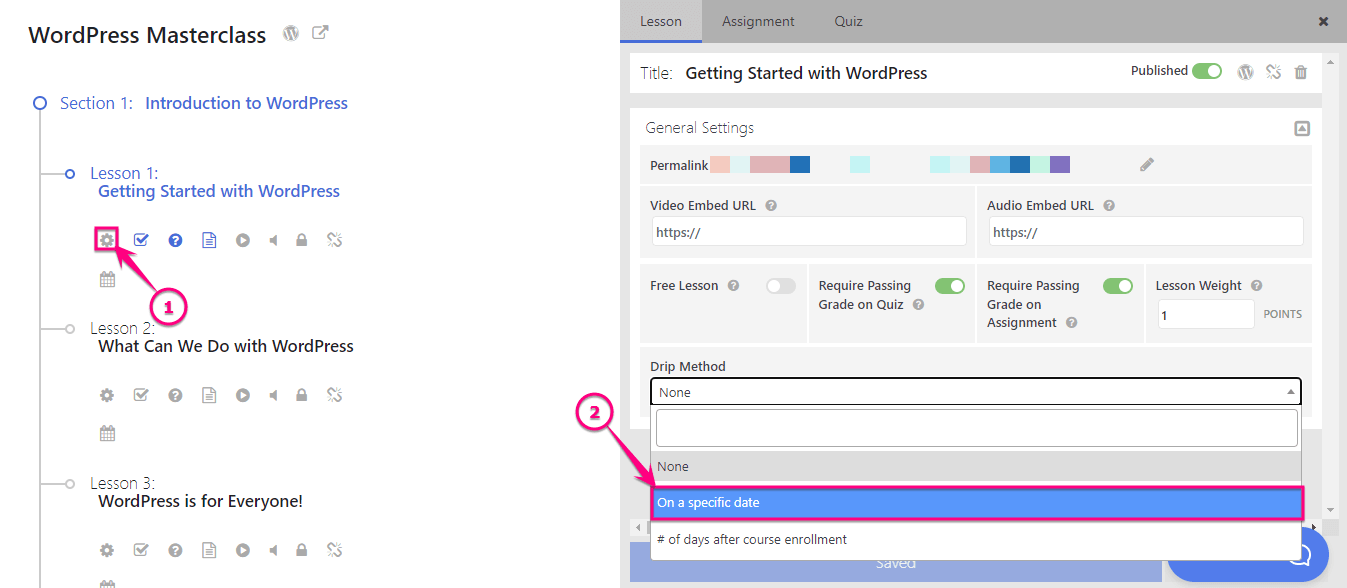Click audio speaker icon for Lesson 3
The width and height of the screenshot is (1347, 588).
coord(273,550)
